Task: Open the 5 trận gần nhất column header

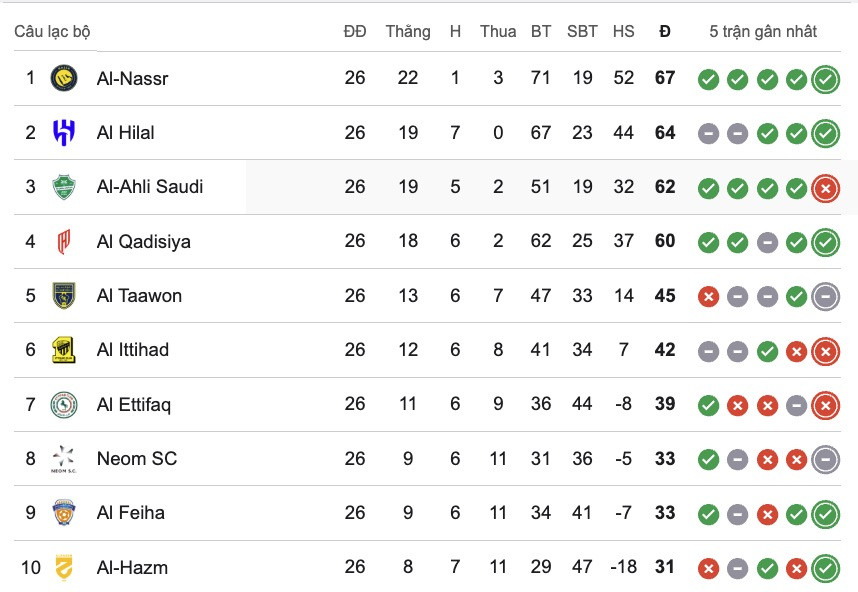Action: point(765,31)
